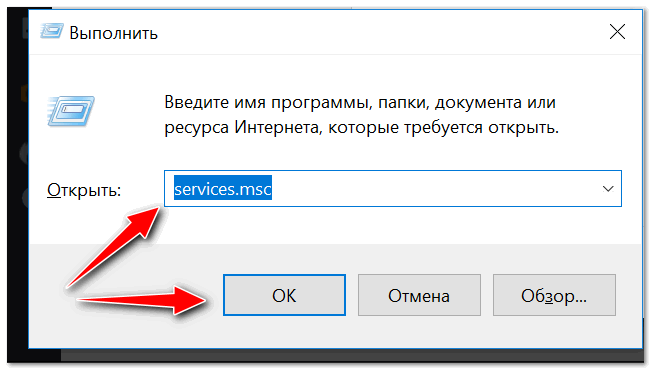
Task: Click the line starting "Введите имя программы"
Action: tap(360, 102)
